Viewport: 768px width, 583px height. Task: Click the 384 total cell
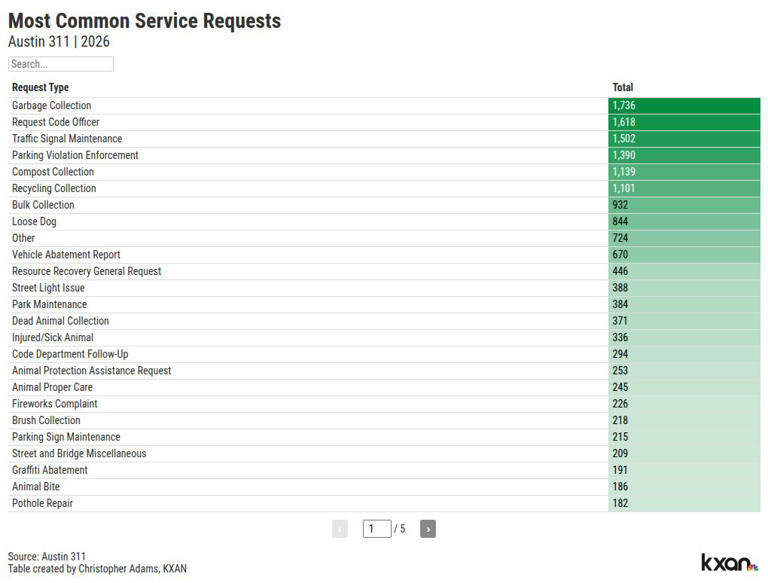(684, 305)
